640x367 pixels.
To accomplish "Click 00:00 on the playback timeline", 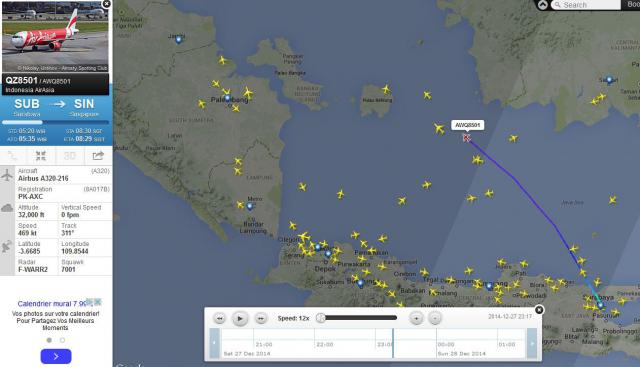I will pyautogui.click(x=446, y=345).
